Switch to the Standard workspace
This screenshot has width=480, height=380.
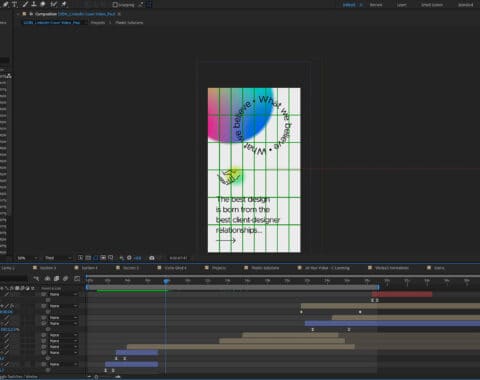(466, 5)
